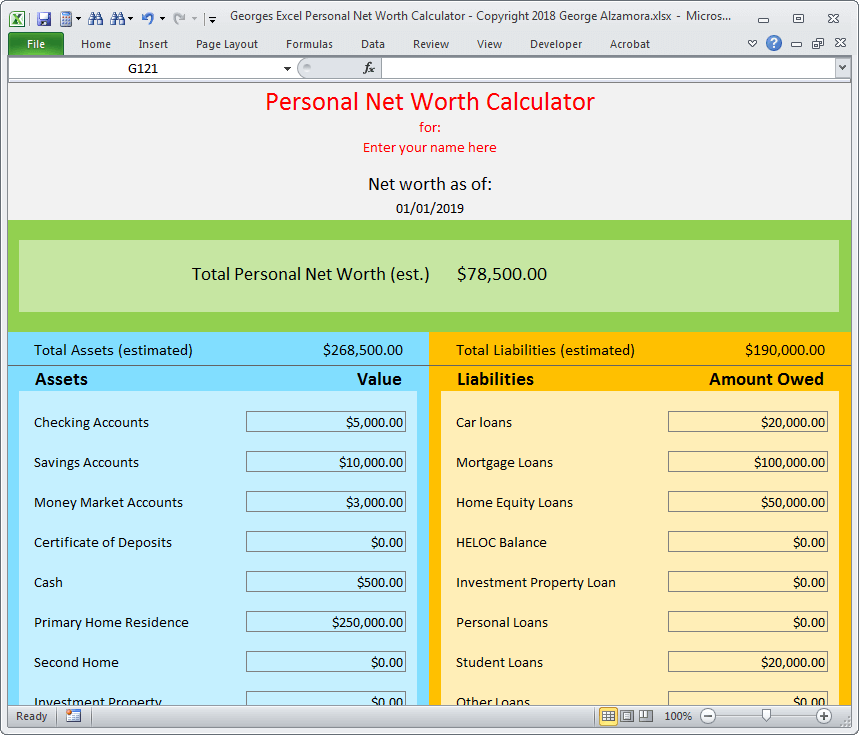
Task: Click zoom out minus button
Action: [x=708, y=716]
